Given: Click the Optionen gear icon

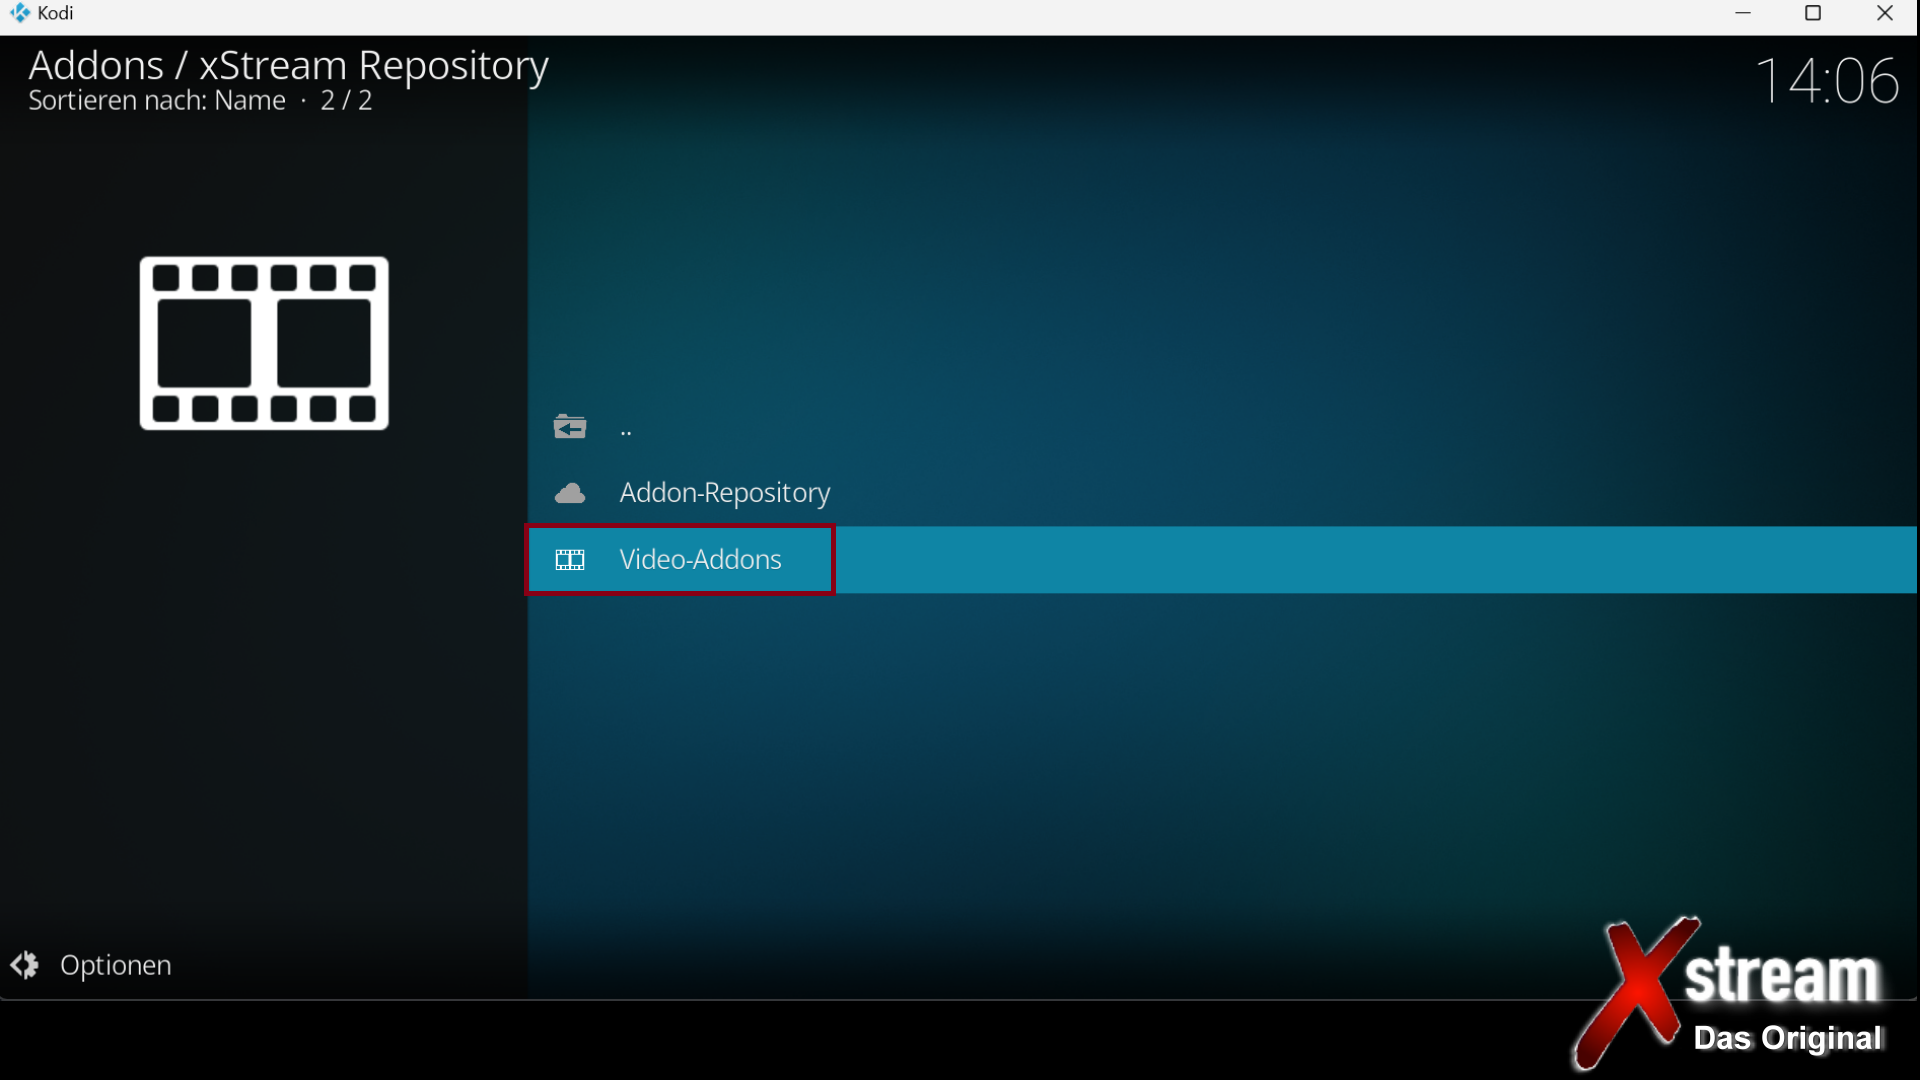Looking at the screenshot, I should (25, 965).
